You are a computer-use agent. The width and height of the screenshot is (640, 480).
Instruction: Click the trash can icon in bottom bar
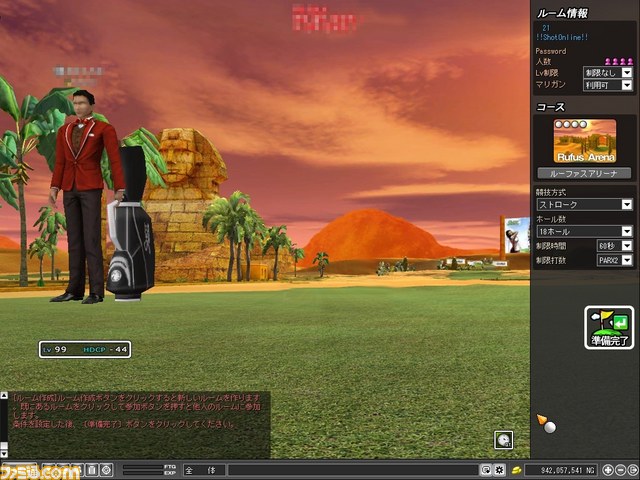[92, 470]
